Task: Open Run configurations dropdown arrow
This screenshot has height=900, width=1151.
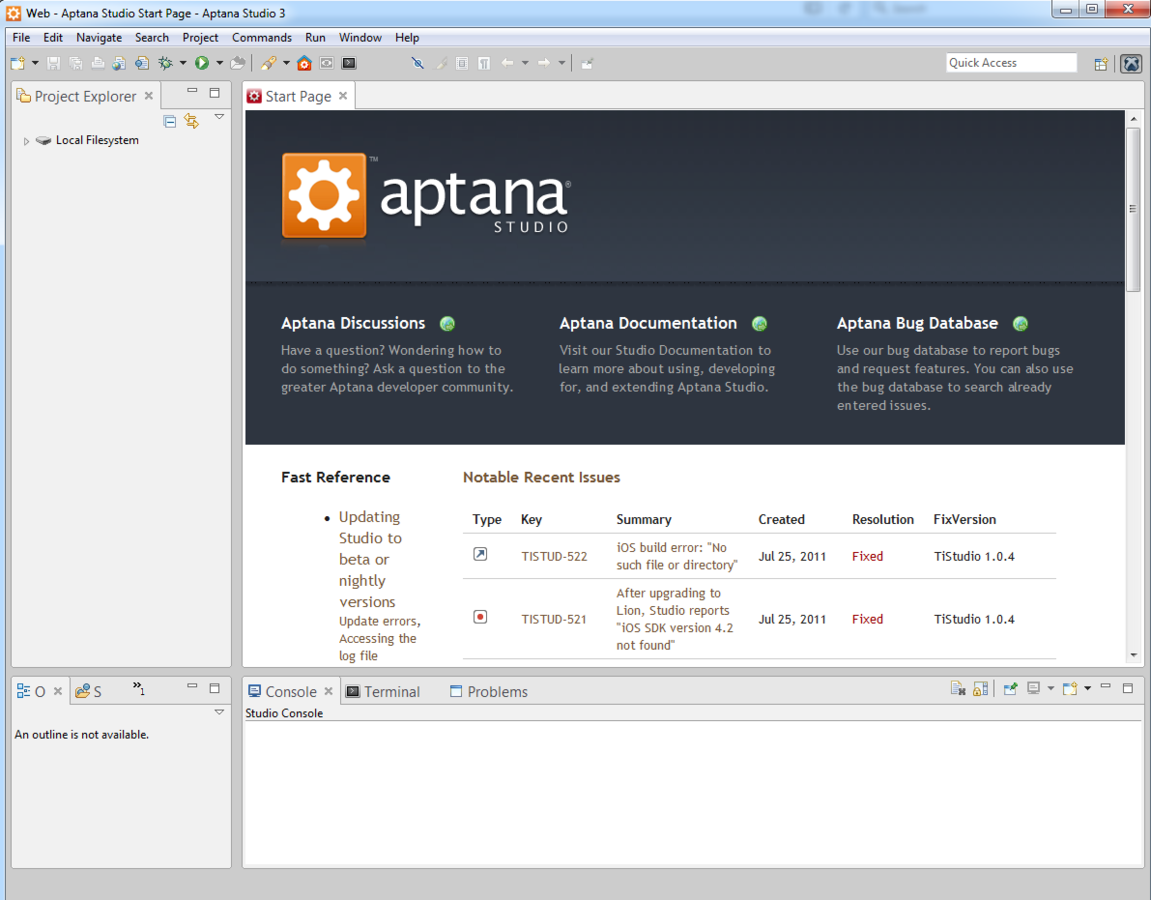Action: coord(219,63)
